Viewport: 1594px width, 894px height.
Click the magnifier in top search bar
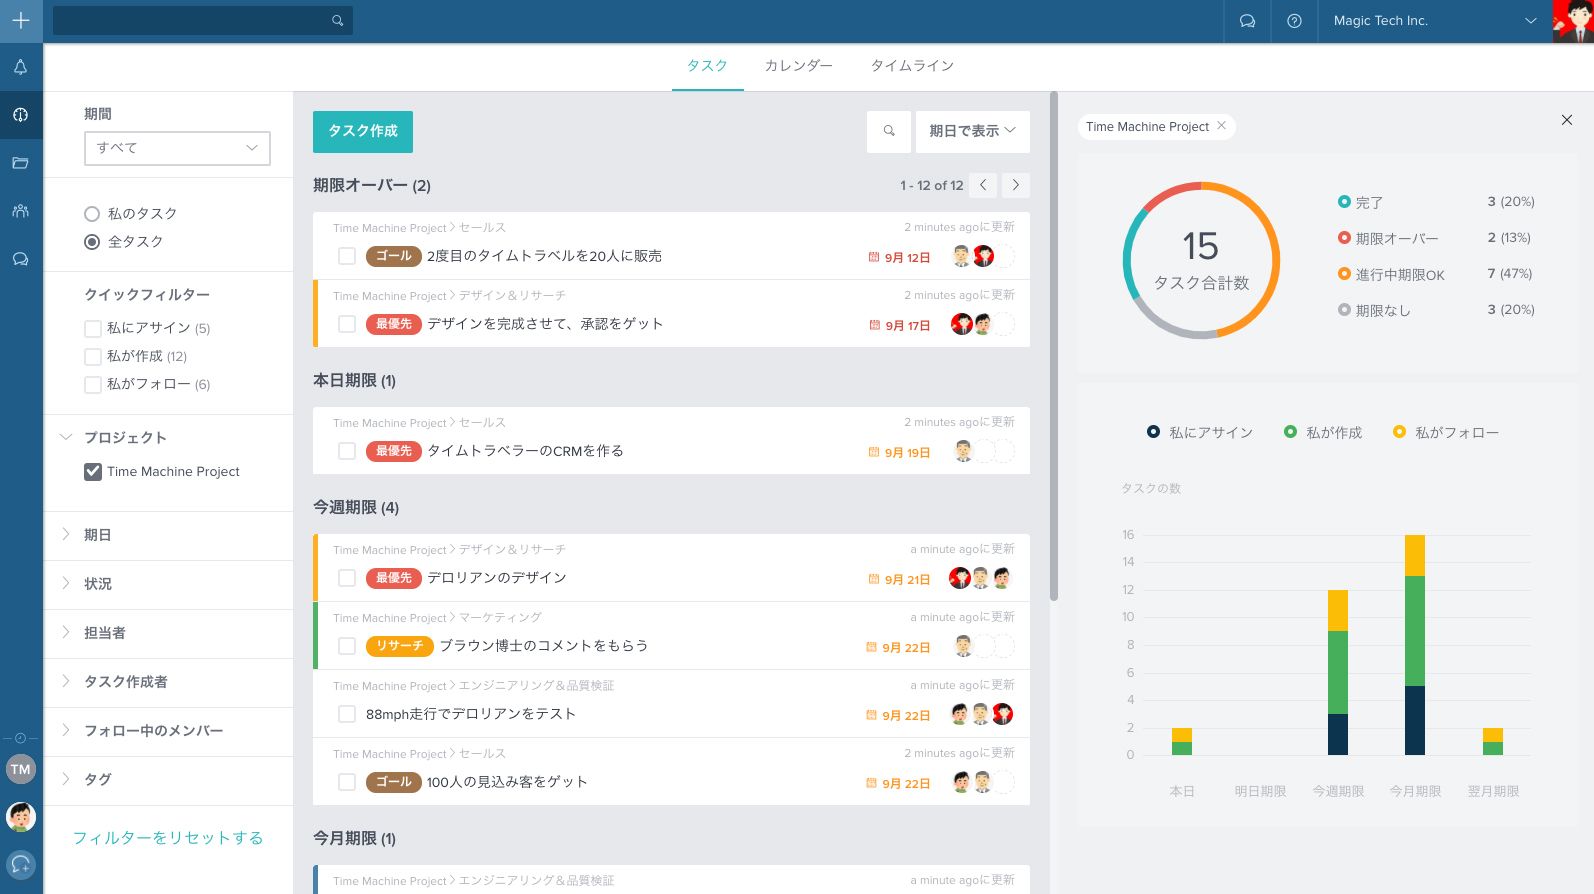click(337, 21)
